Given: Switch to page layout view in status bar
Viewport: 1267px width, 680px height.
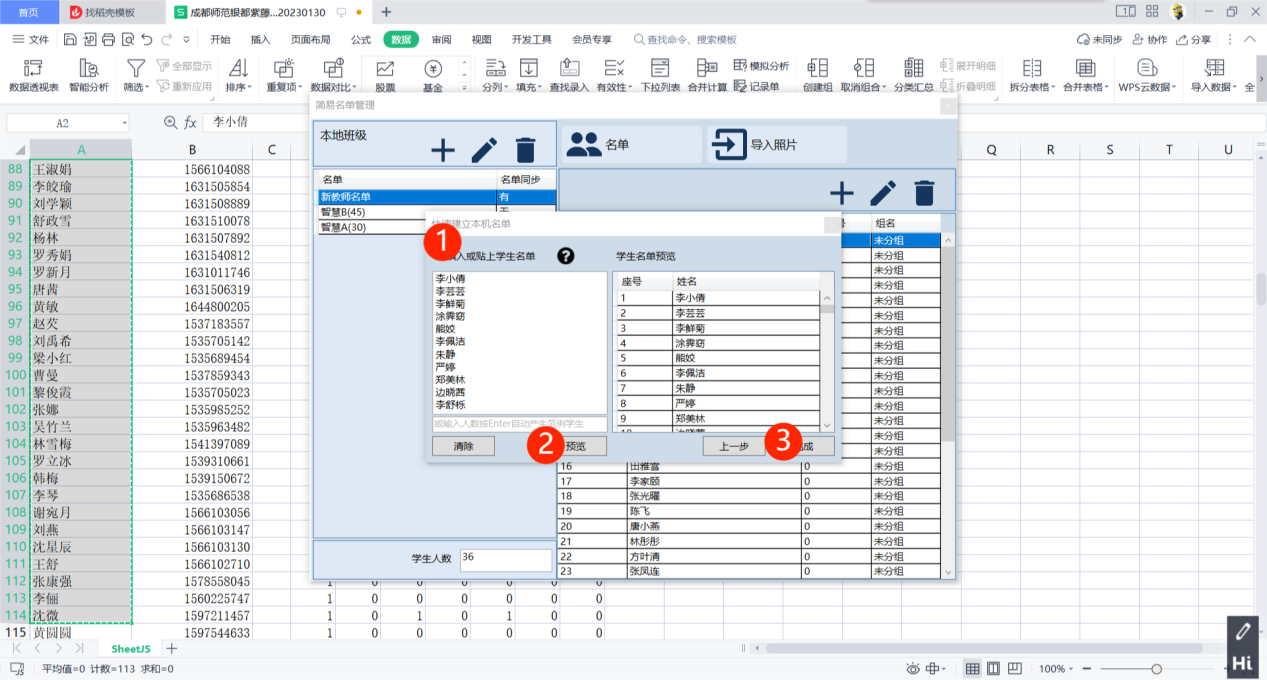Looking at the screenshot, I should pyautogui.click(x=992, y=669).
